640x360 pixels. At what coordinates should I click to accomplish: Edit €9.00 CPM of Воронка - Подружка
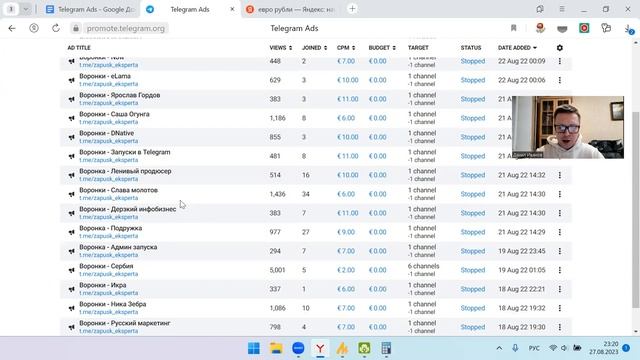click(x=346, y=232)
